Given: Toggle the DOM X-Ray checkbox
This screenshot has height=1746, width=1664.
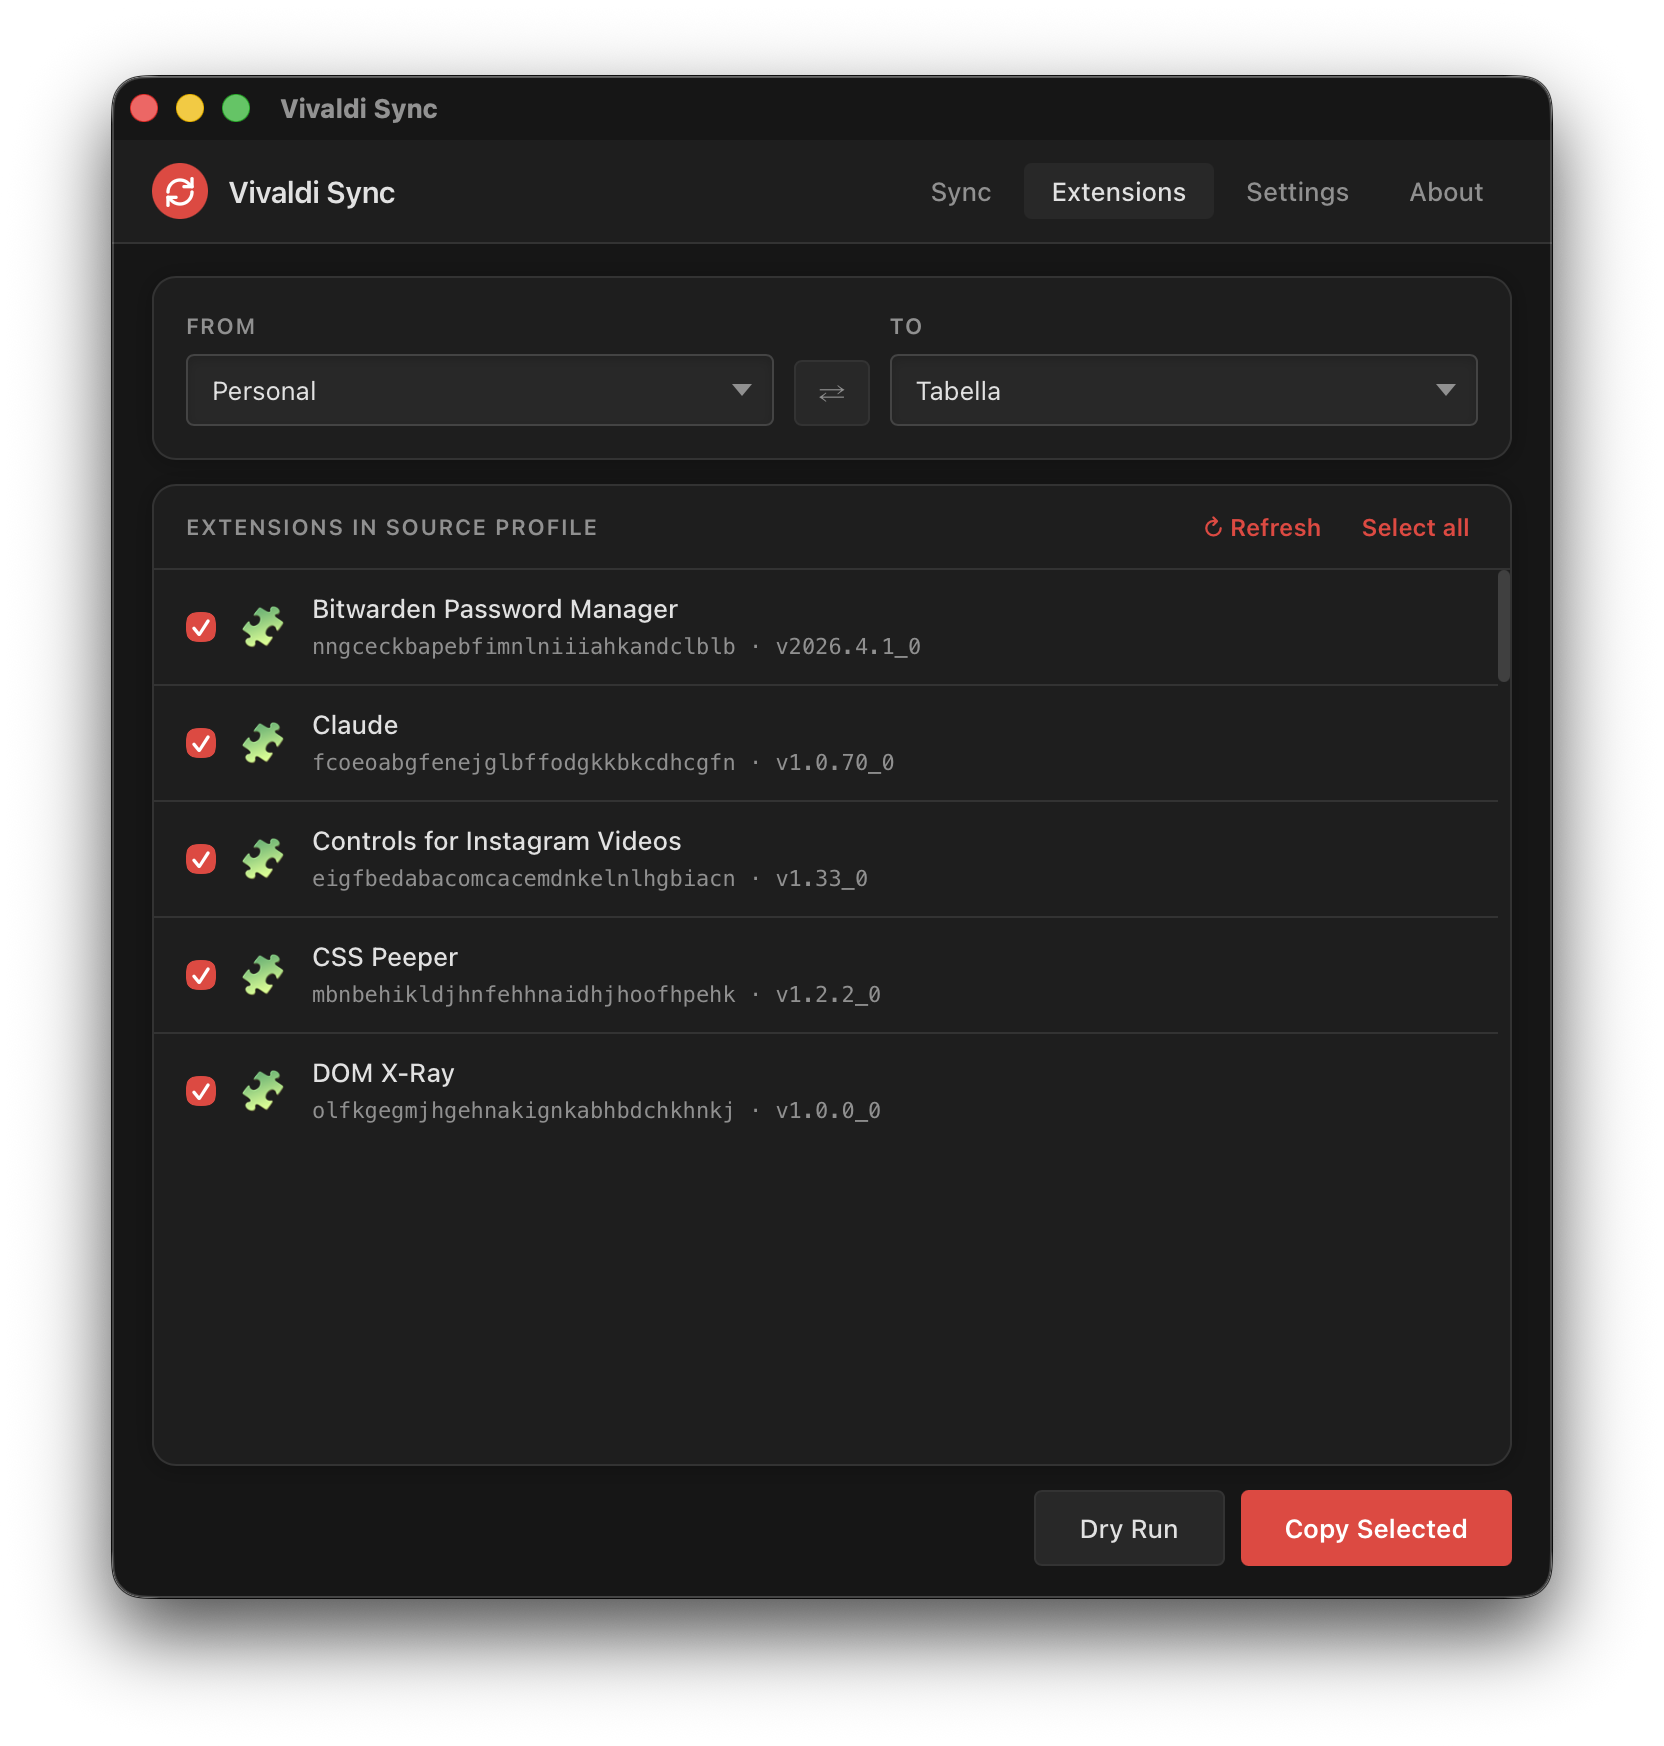Looking at the screenshot, I should [201, 1091].
